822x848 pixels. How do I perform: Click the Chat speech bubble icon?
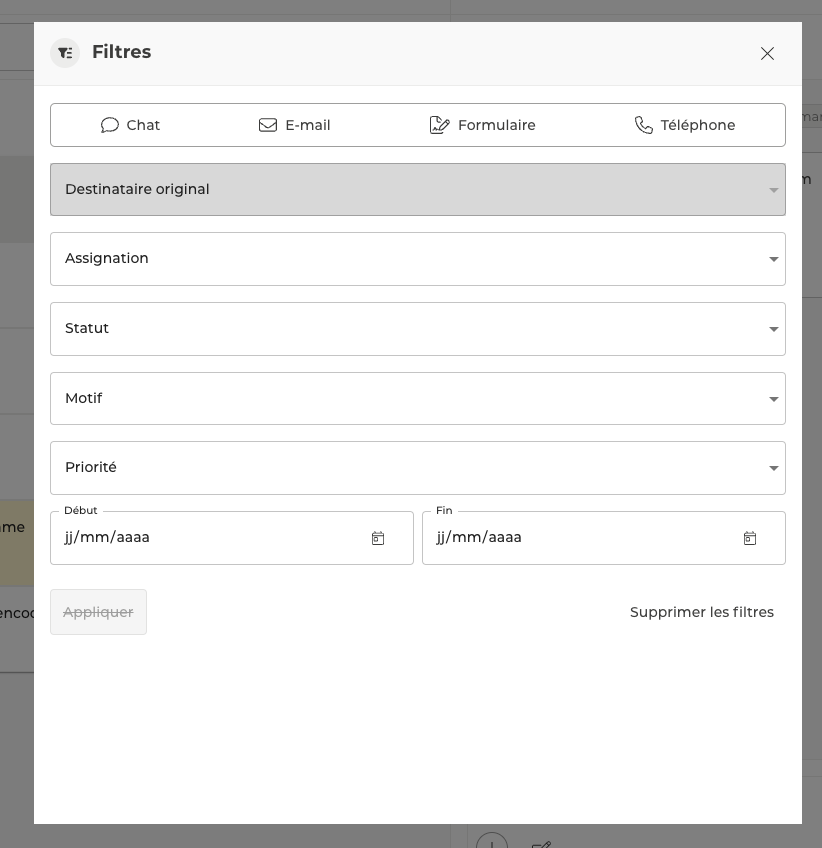pos(110,125)
